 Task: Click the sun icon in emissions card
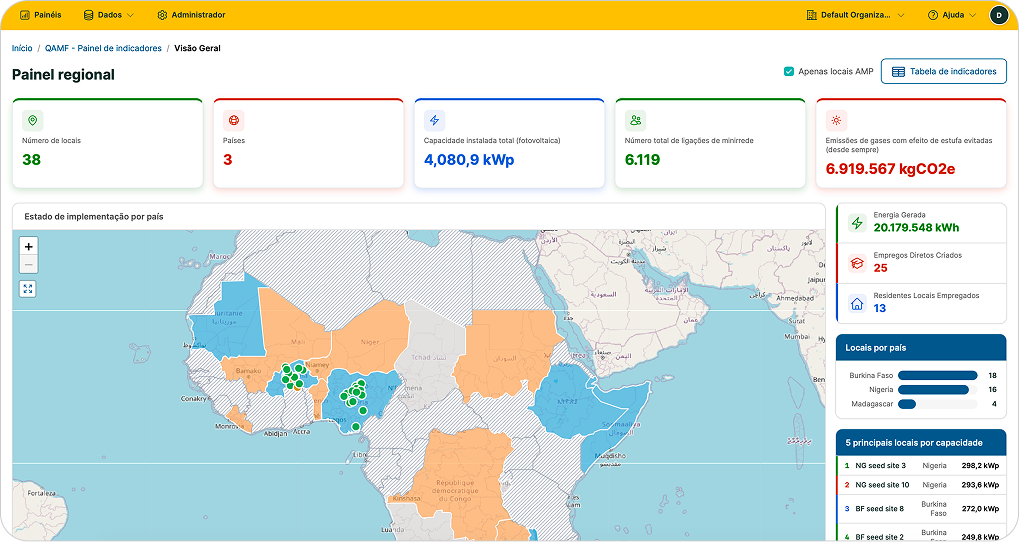pos(836,120)
